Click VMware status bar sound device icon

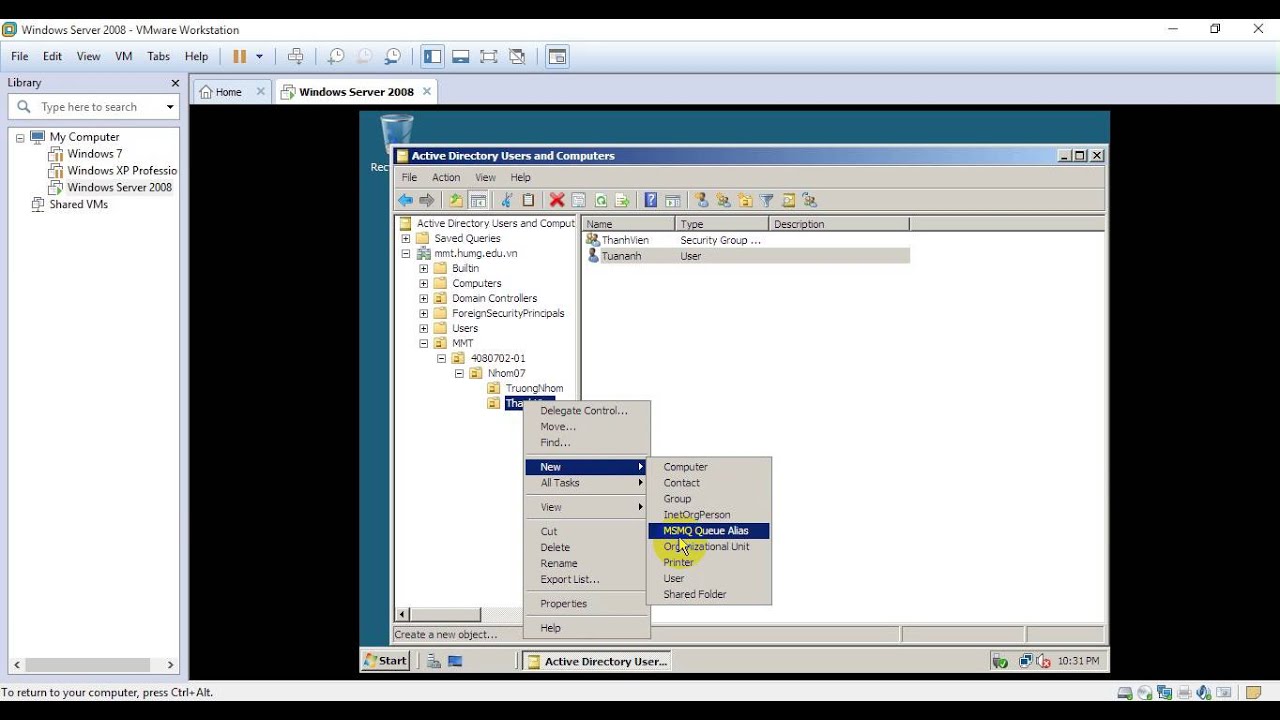click(x=1204, y=693)
